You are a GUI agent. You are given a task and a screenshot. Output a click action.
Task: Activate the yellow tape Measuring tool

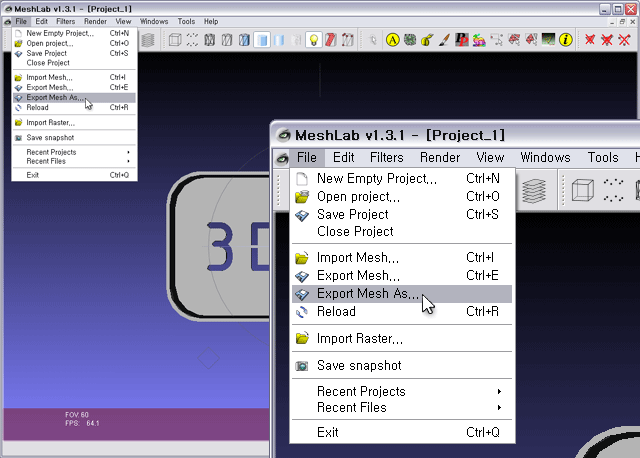coord(427,40)
